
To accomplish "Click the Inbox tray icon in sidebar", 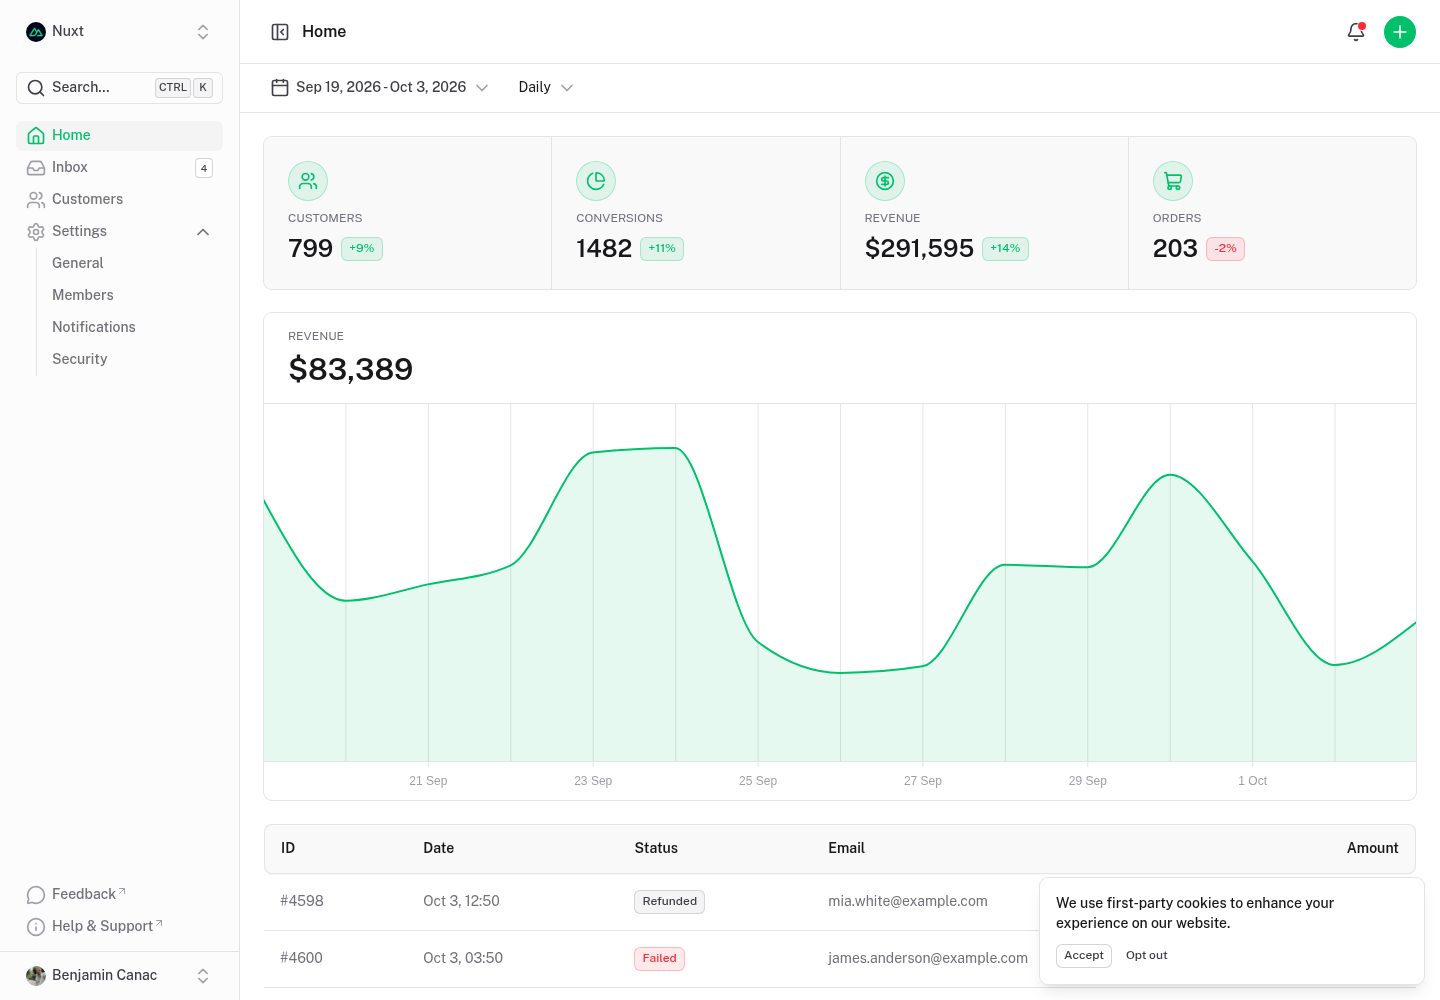I will click(x=36, y=168).
